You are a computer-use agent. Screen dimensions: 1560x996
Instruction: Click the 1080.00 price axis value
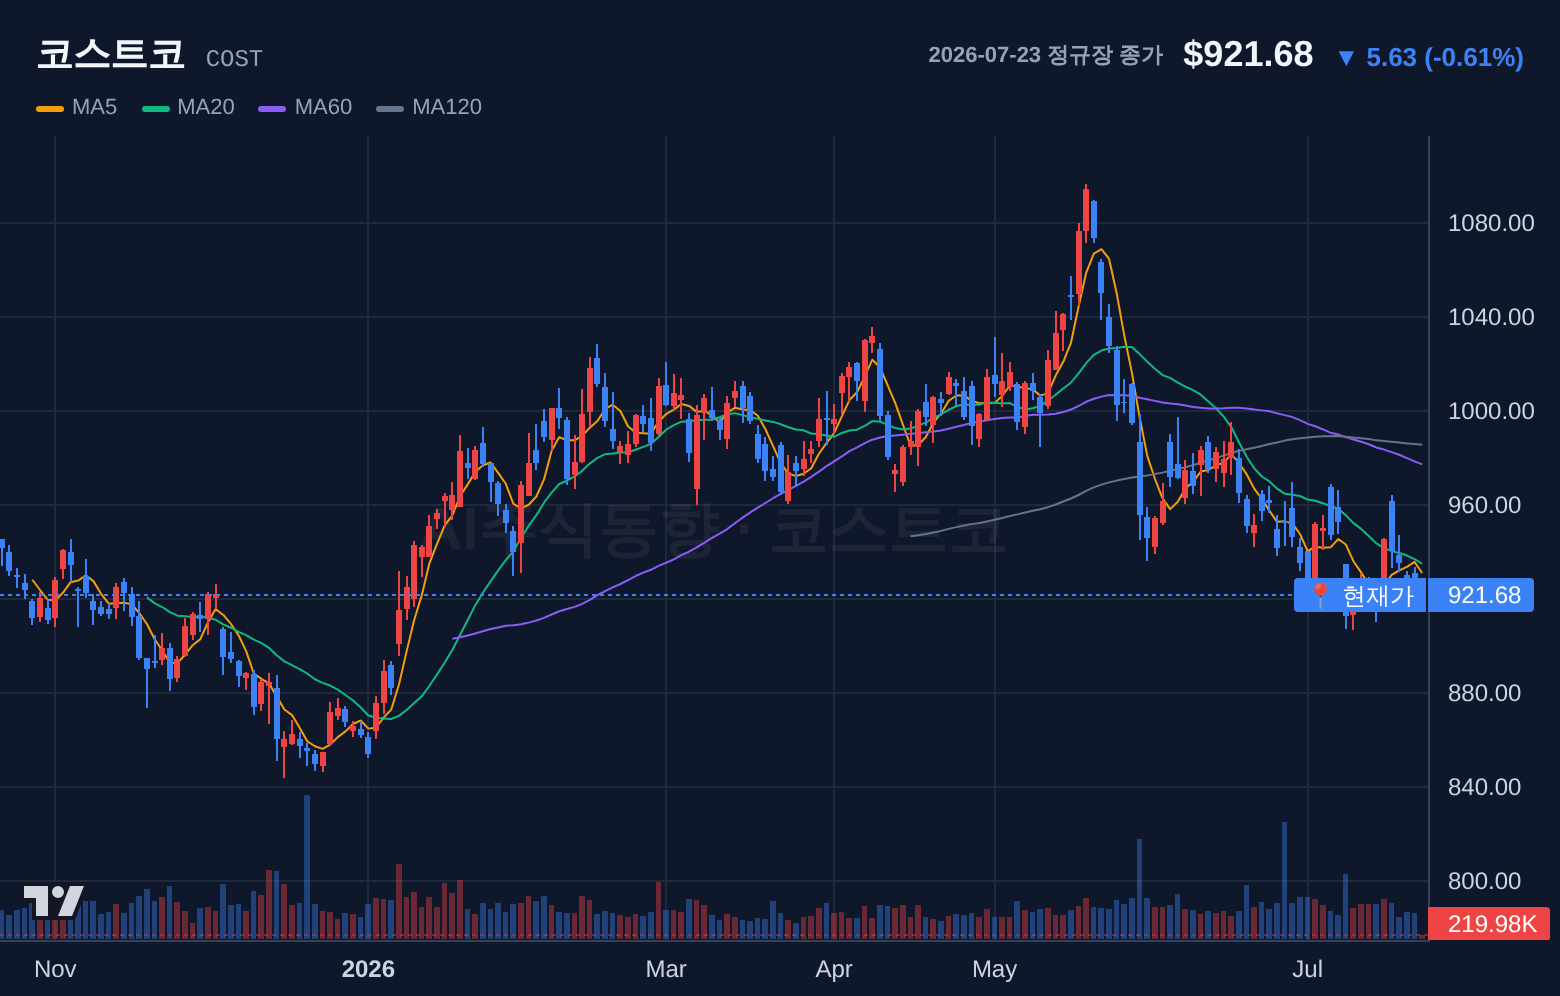point(1491,223)
